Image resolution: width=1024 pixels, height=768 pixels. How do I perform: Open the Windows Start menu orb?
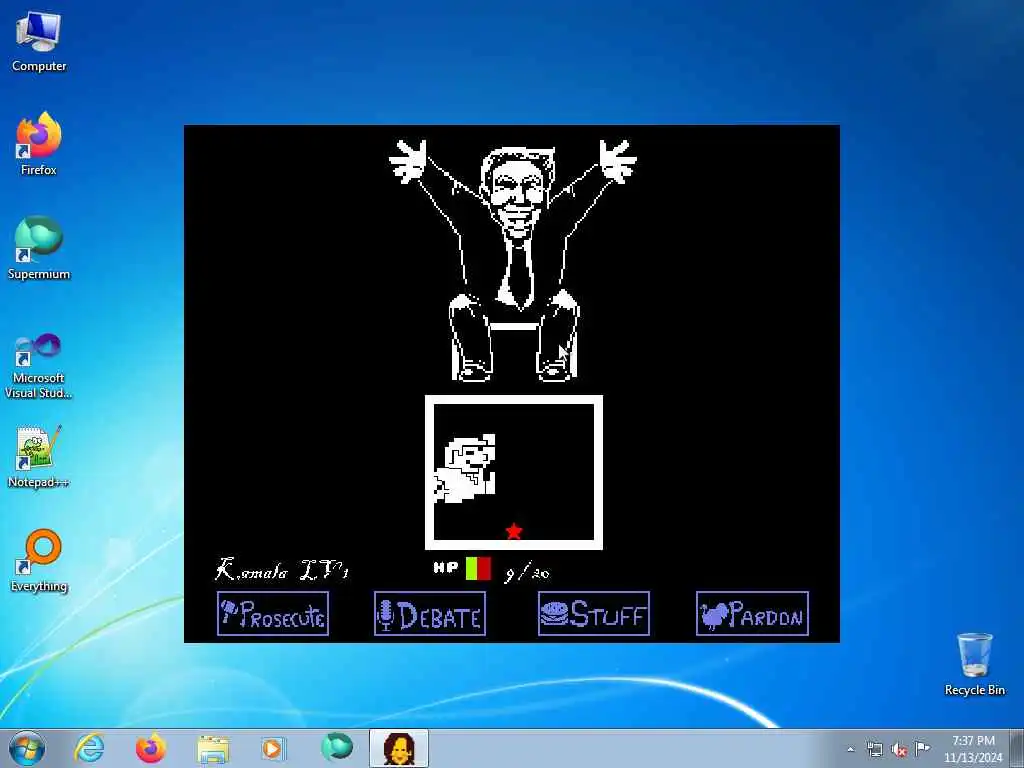pyautogui.click(x=27, y=748)
